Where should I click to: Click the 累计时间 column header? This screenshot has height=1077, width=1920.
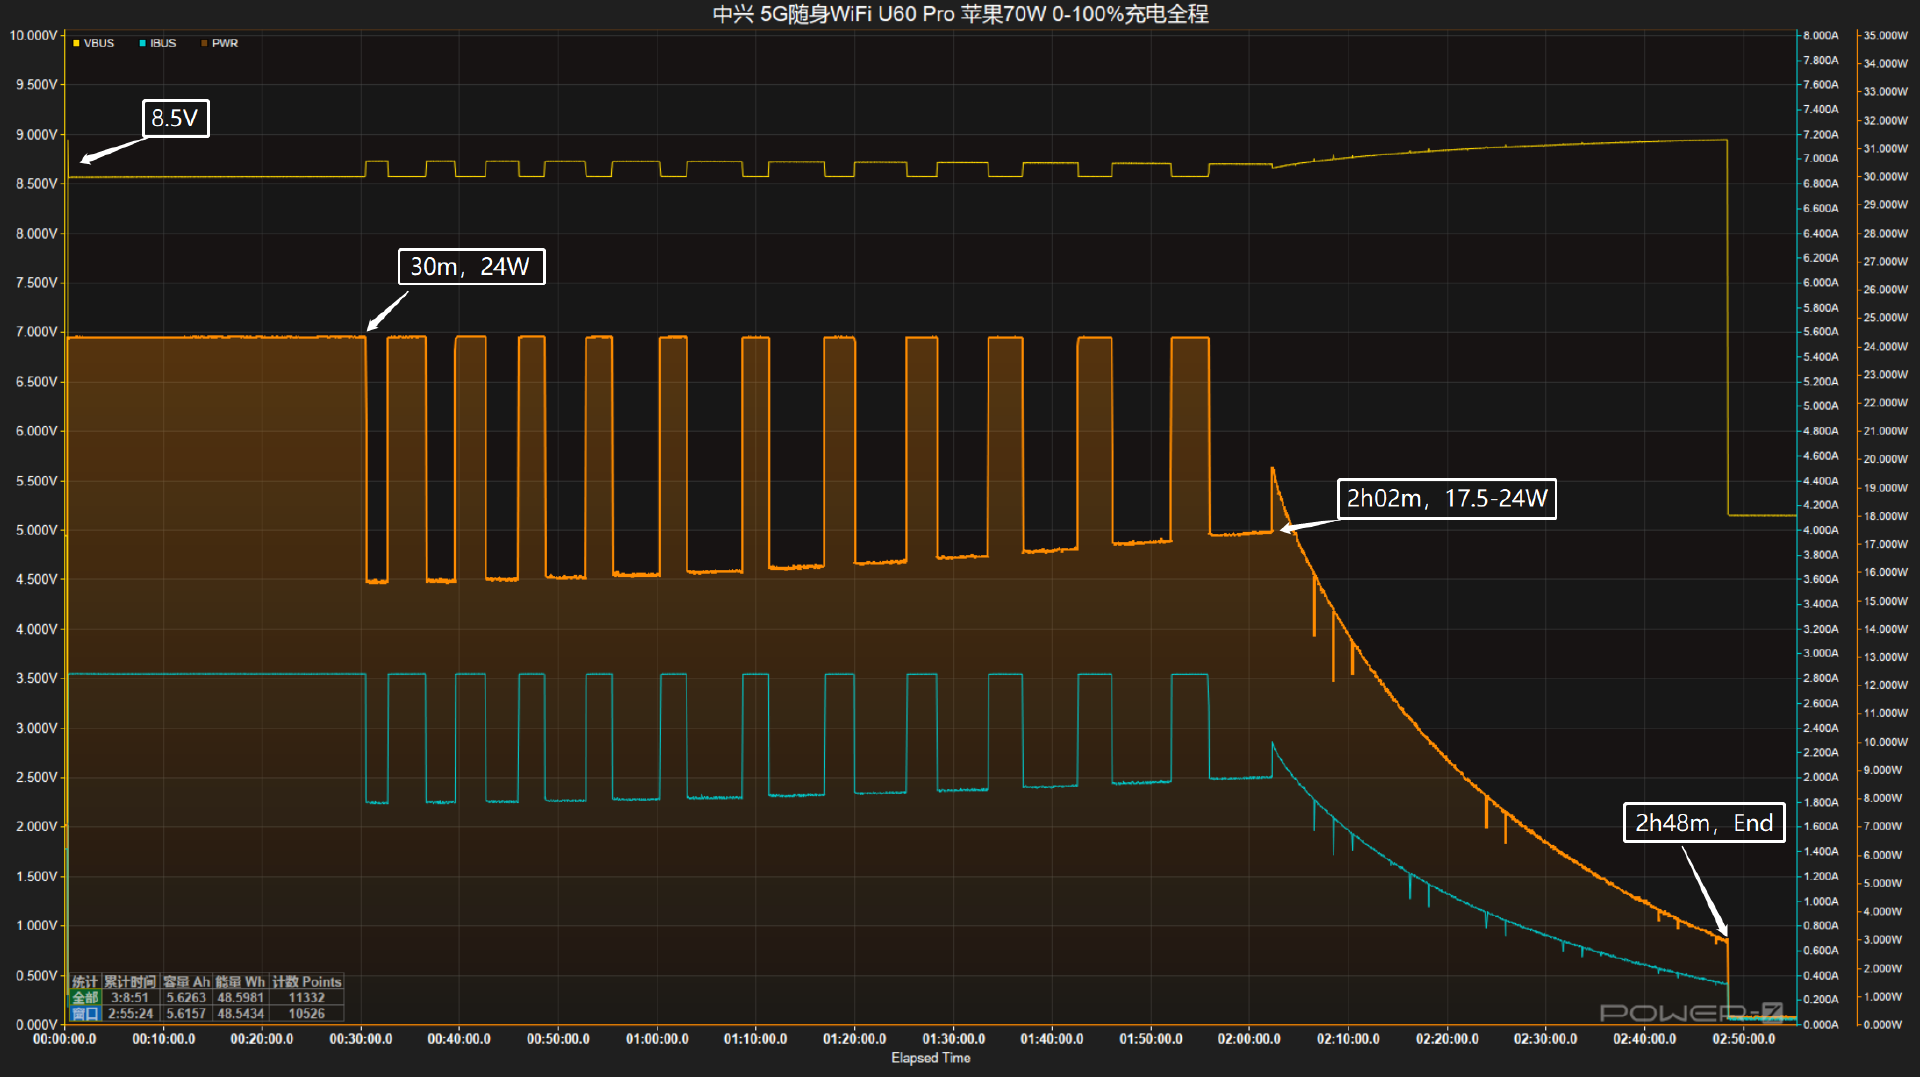point(130,982)
